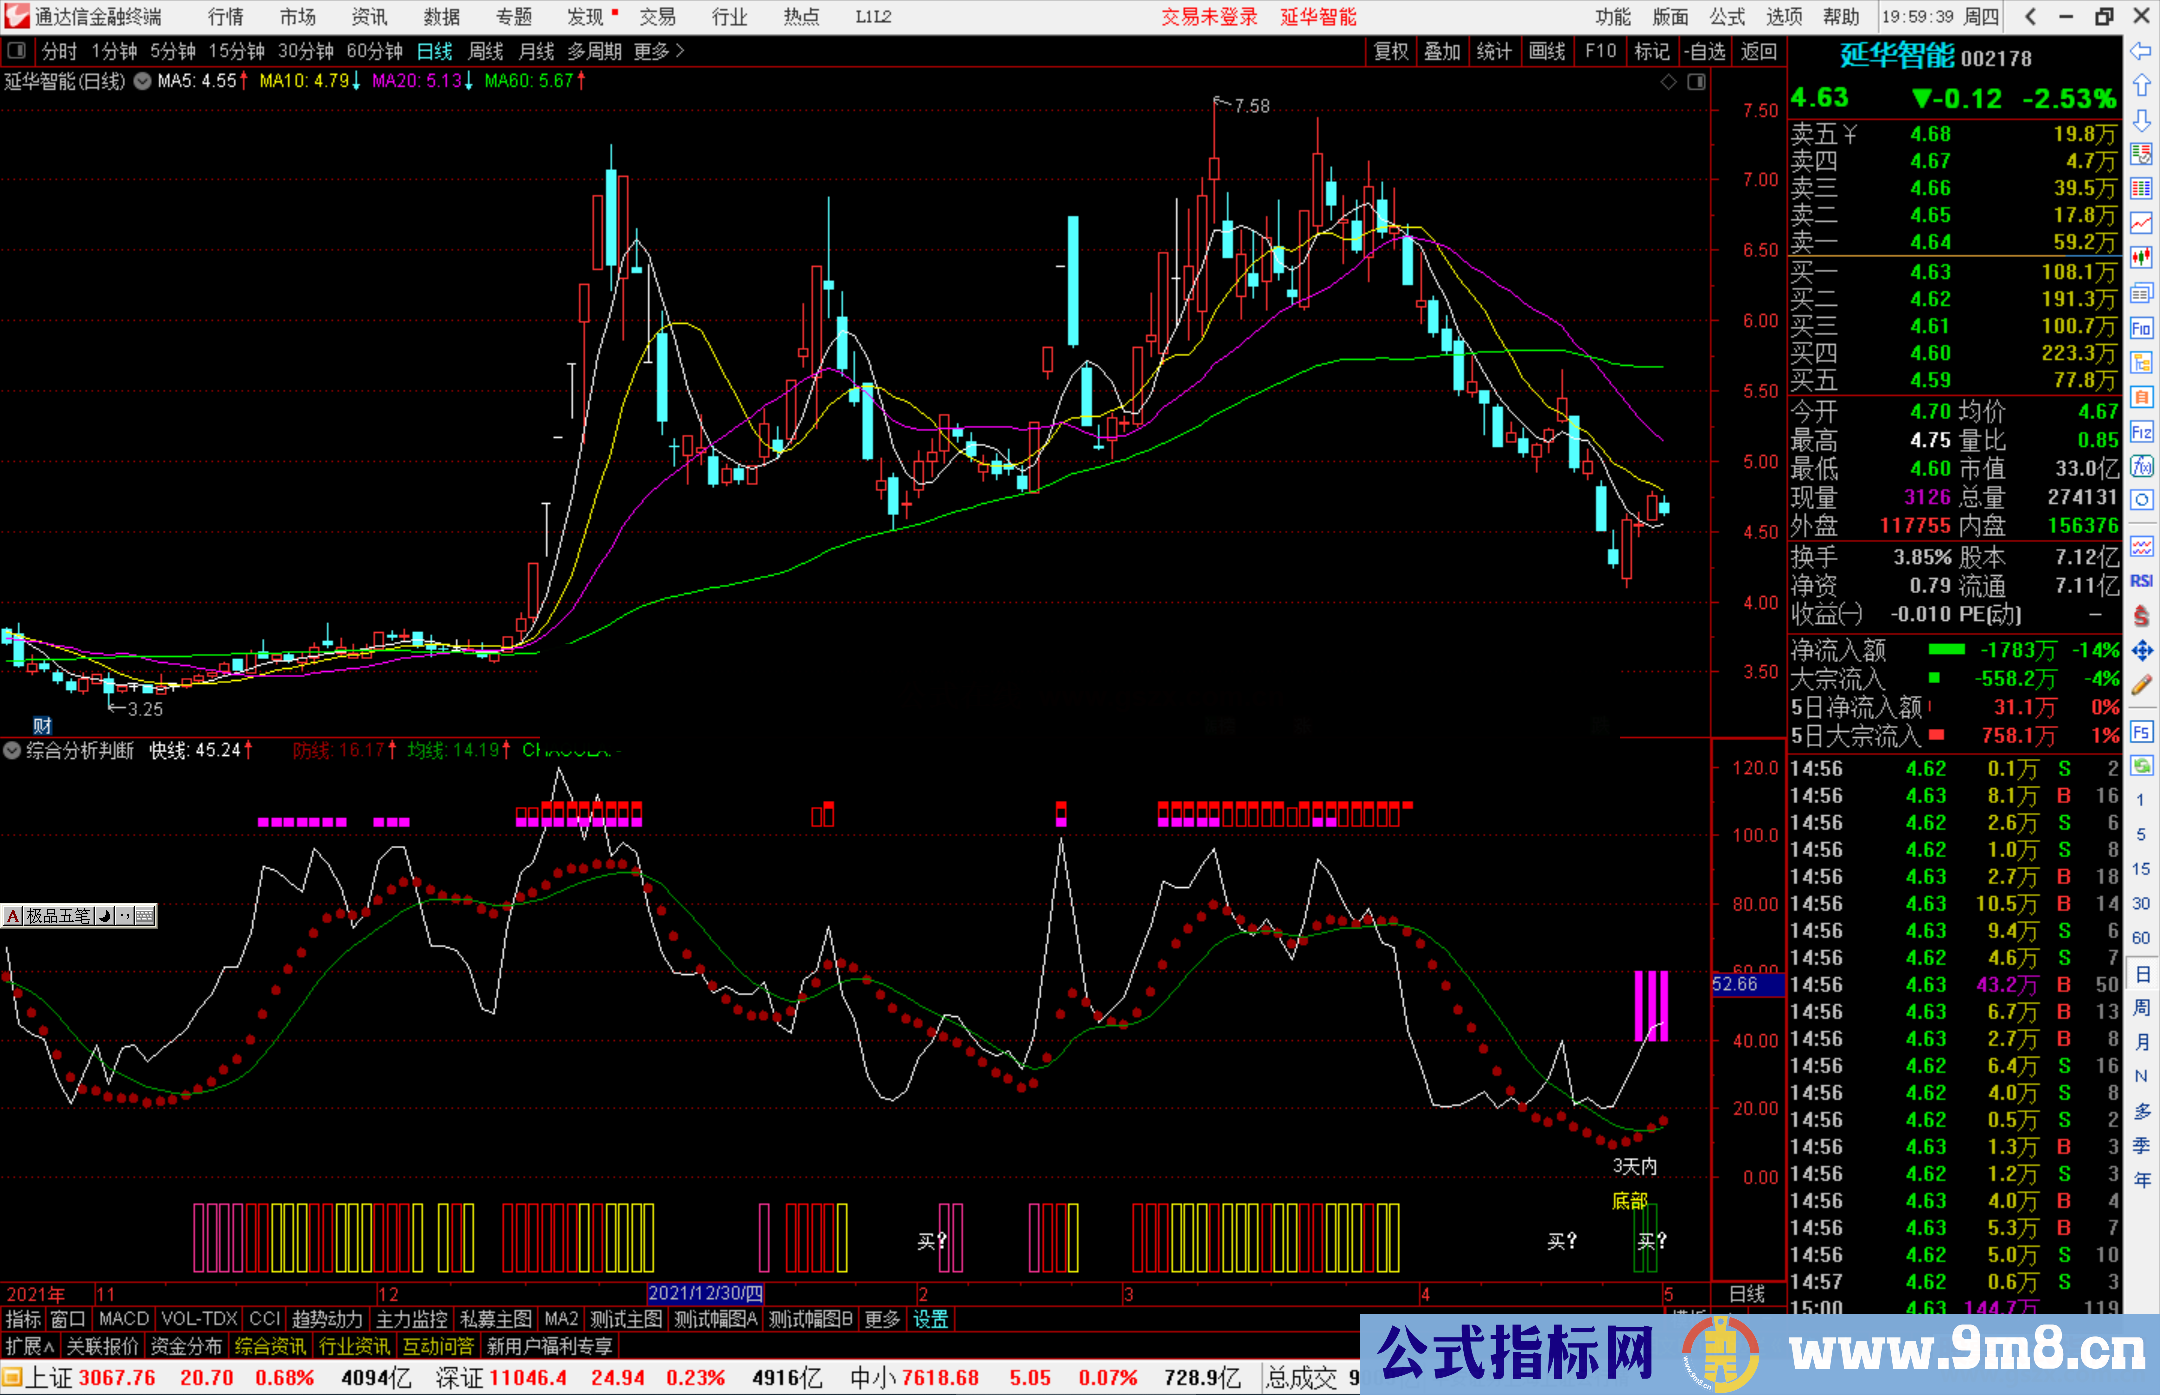
Task: Open the 公式 menu
Action: (x=1727, y=17)
